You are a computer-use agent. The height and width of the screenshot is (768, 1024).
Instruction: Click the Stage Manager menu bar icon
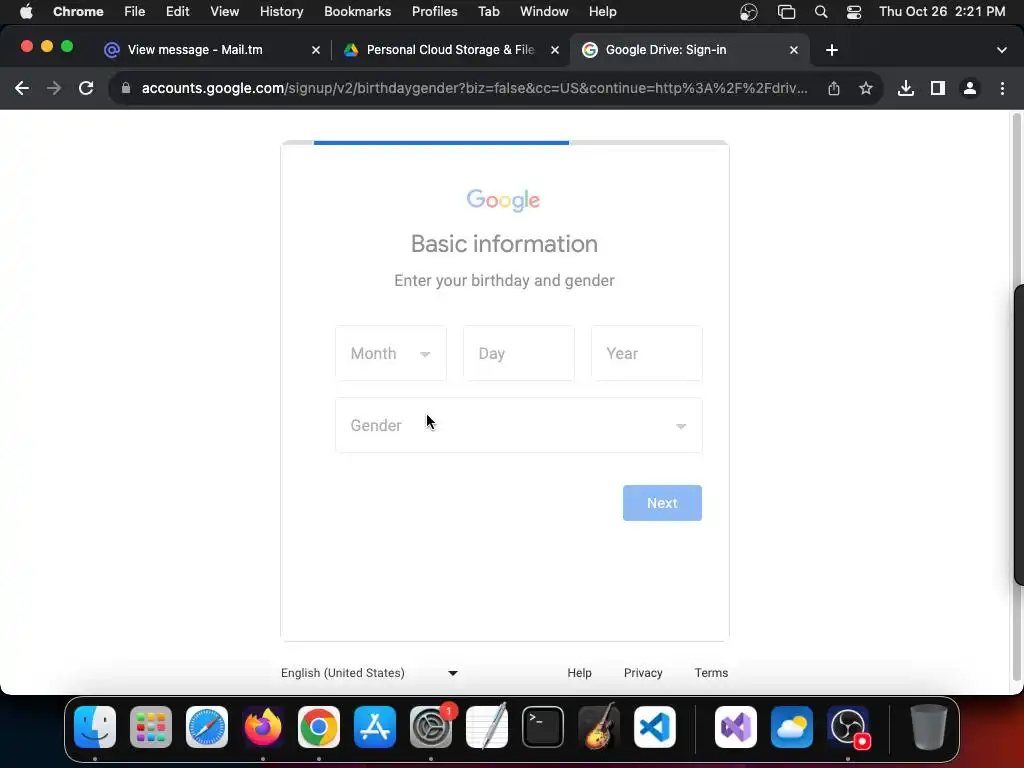[x=786, y=12]
